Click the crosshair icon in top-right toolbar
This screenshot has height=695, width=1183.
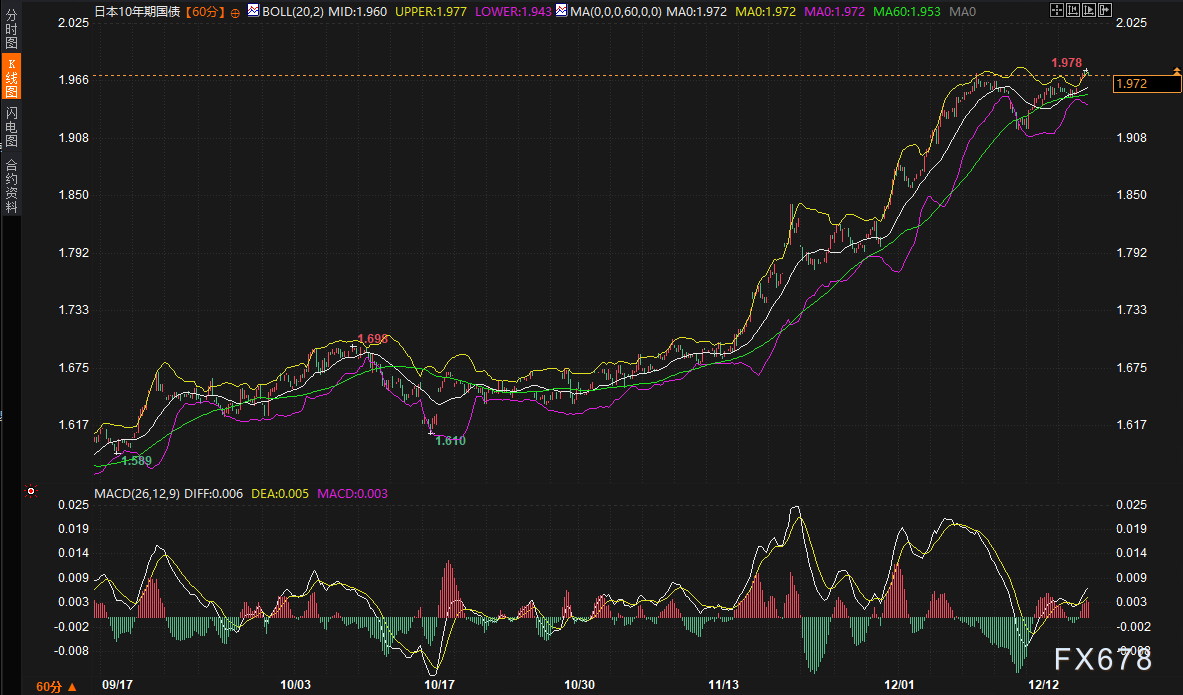[1059, 10]
